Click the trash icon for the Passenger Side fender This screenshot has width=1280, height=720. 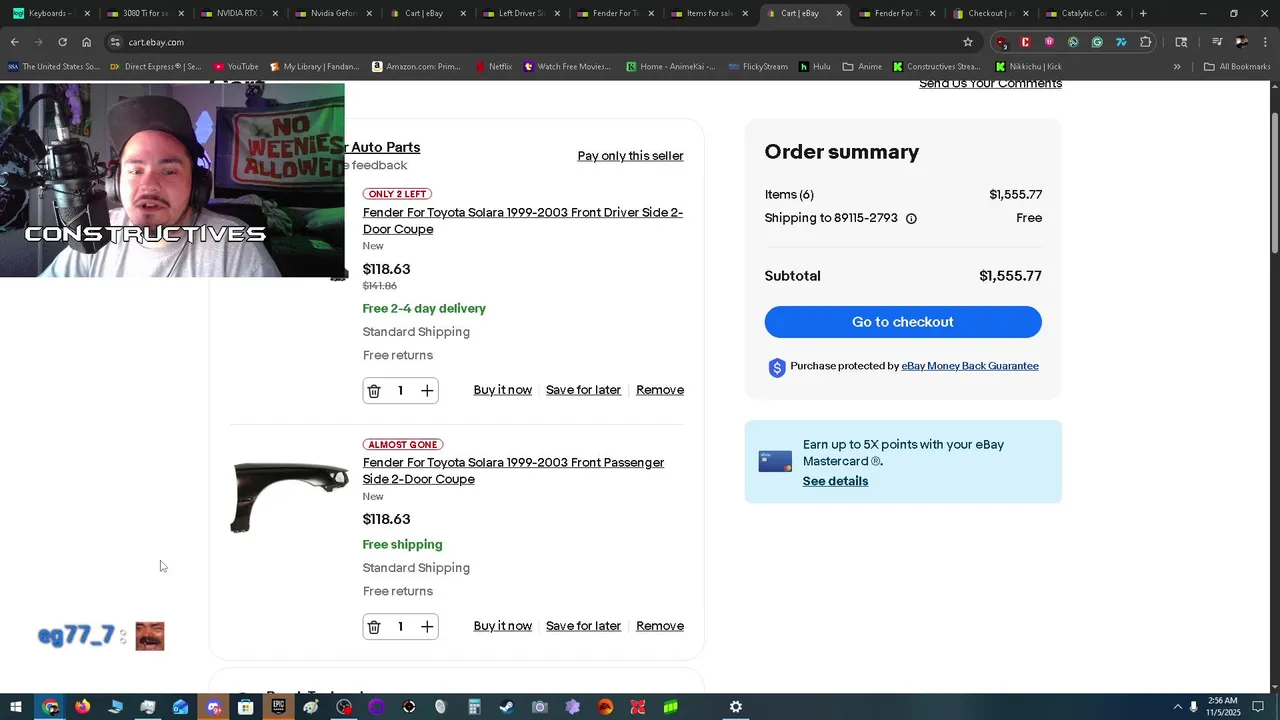(374, 627)
